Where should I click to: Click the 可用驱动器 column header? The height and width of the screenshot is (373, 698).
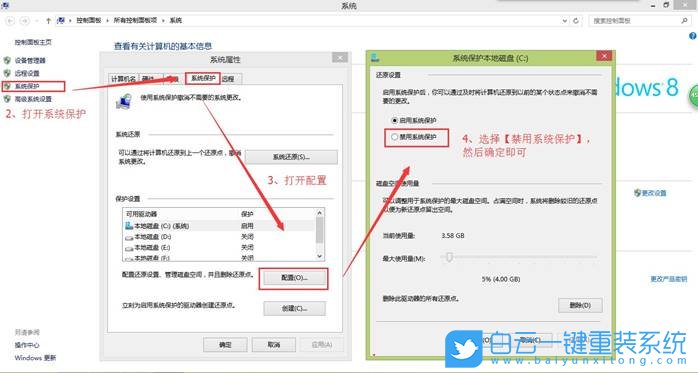coord(141,214)
